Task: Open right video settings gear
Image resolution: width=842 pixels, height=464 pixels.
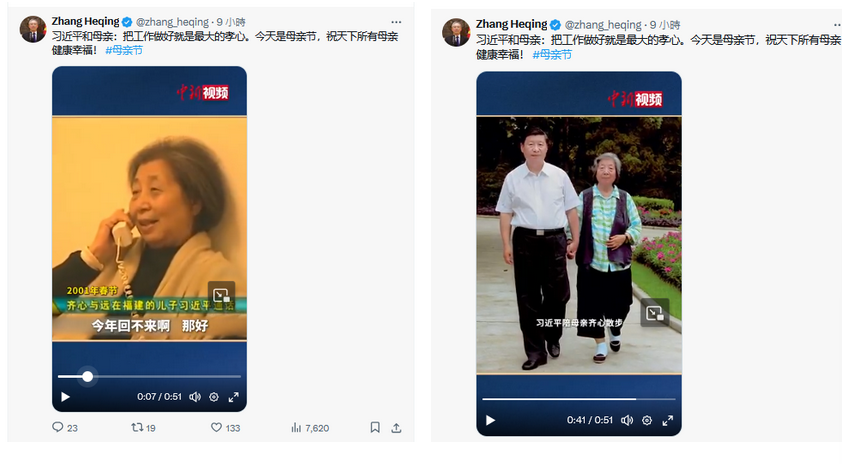Action: pyautogui.click(x=647, y=420)
